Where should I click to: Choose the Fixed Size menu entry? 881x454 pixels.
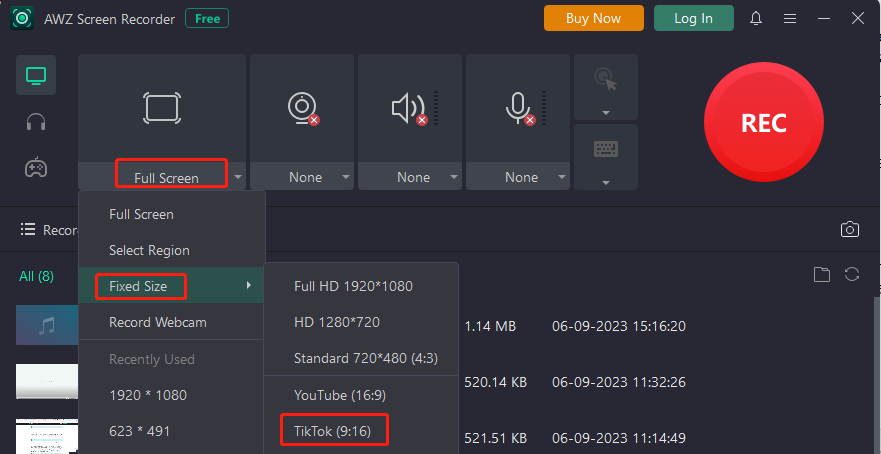[x=171, y=285]
